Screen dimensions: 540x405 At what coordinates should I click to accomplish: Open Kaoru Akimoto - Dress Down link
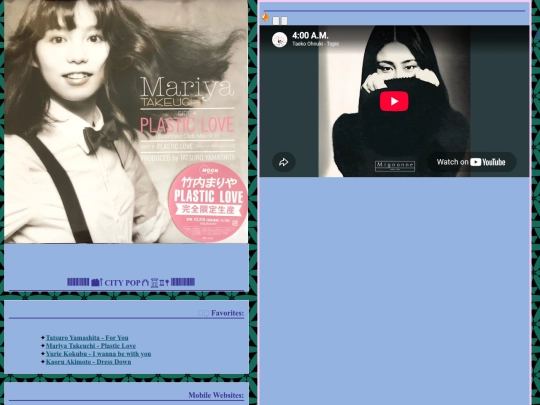point(89,362)
